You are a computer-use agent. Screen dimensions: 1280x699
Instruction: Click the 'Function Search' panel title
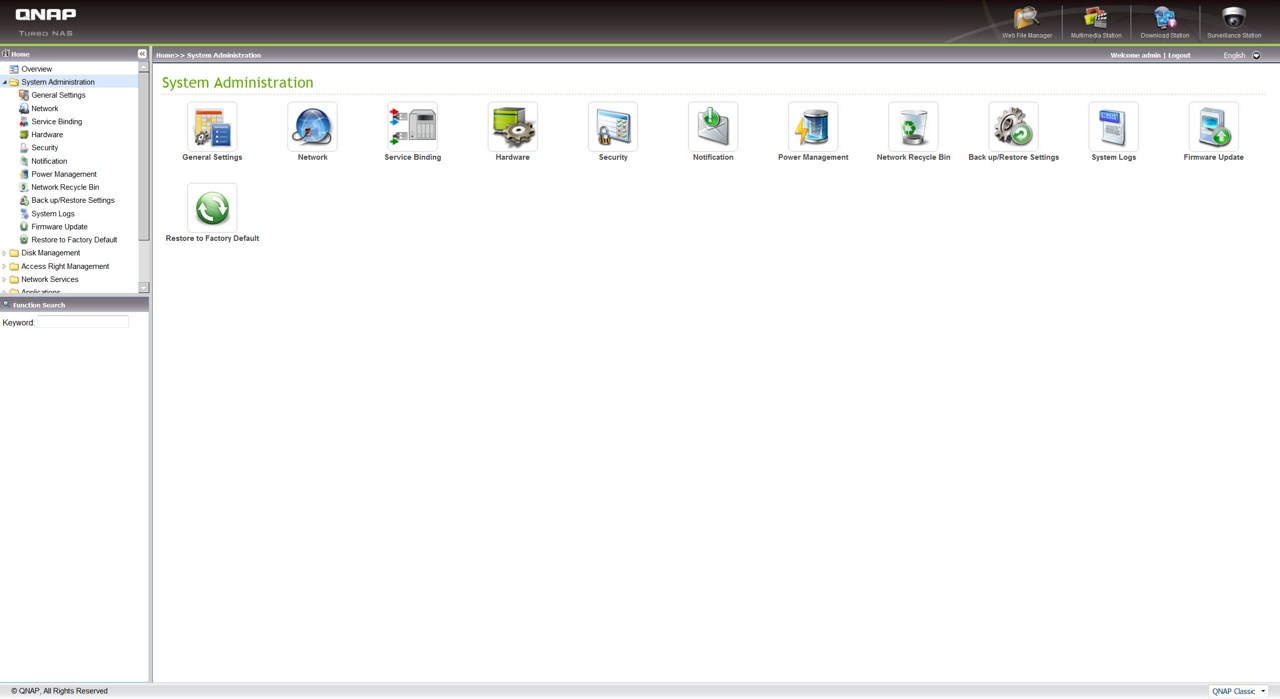point(39,305)
